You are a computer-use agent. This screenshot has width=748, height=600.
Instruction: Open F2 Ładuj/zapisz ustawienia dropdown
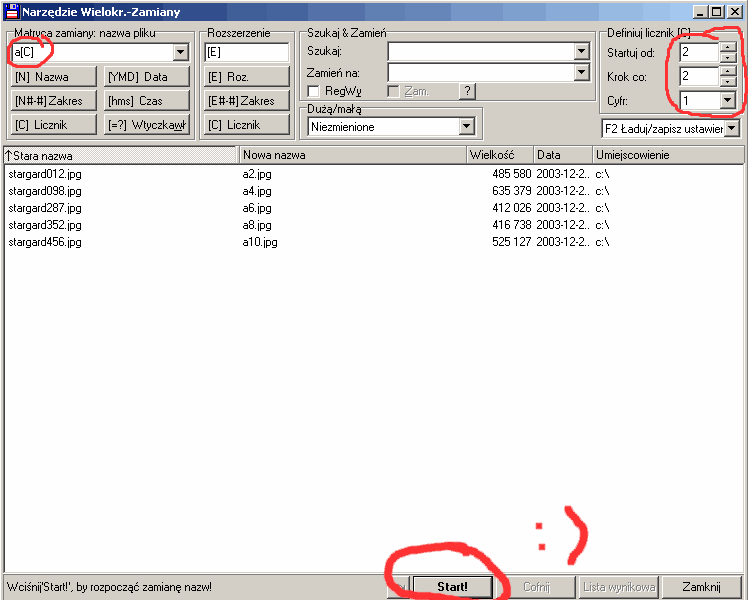(x=731, y=129)
